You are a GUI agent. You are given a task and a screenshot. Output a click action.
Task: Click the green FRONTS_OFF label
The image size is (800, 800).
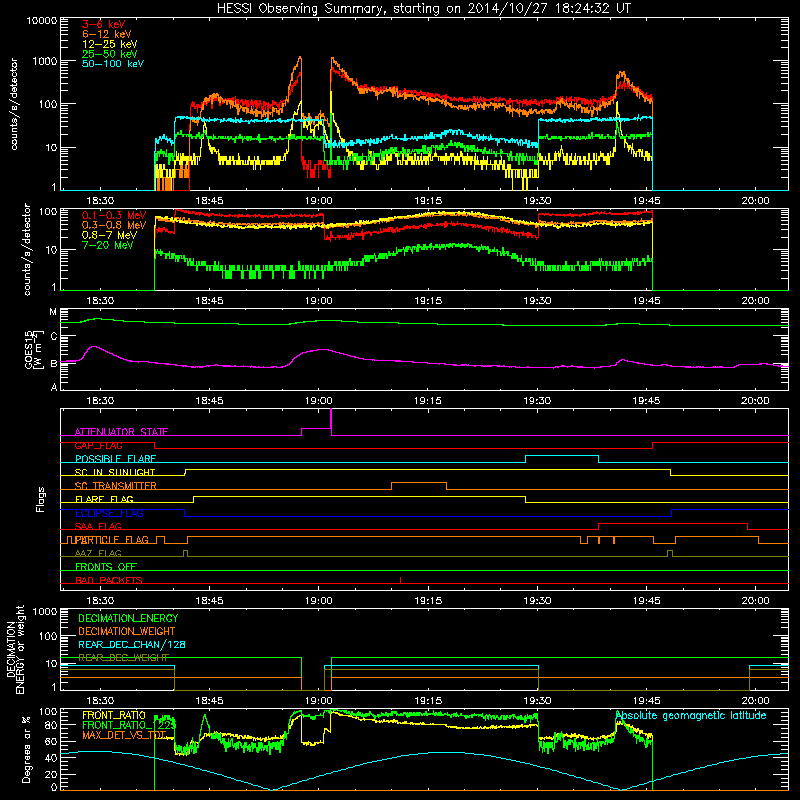[106, 567]
